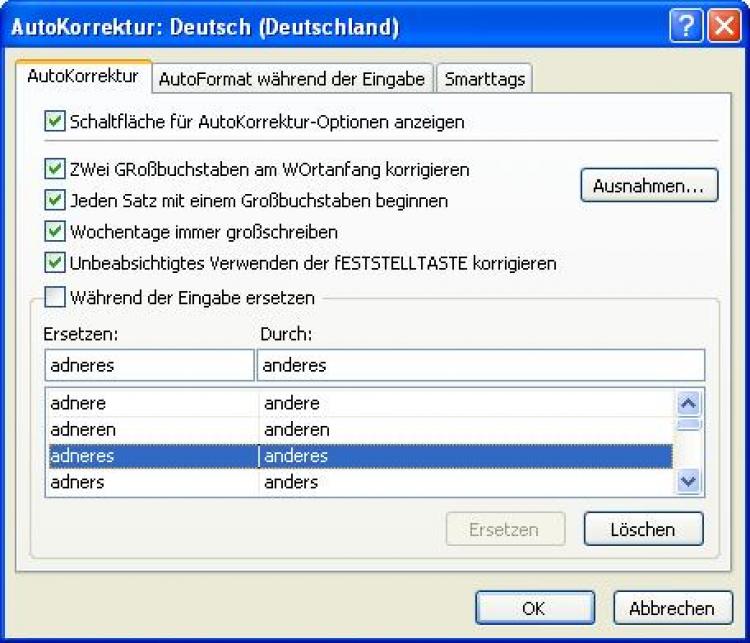The image size is (750, 643).
Task: Enable Während der Eingabe ersetzen
Action: click(x=55, y=297)
